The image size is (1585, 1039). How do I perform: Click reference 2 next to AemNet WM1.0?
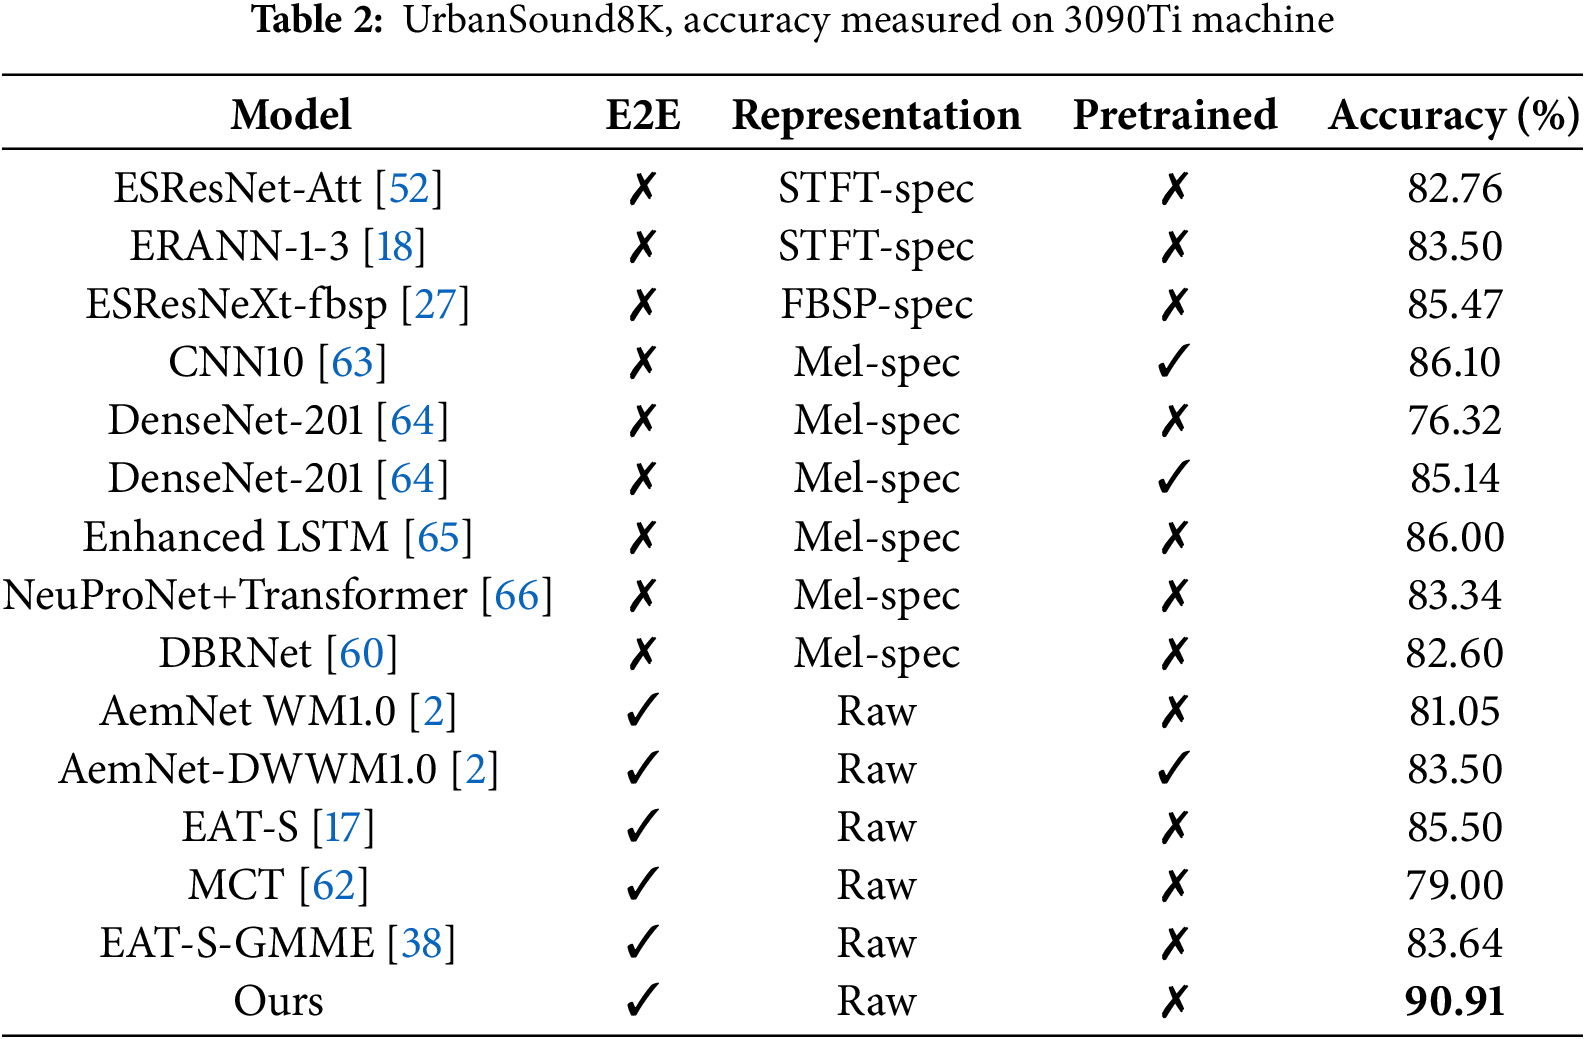point(433,711)
